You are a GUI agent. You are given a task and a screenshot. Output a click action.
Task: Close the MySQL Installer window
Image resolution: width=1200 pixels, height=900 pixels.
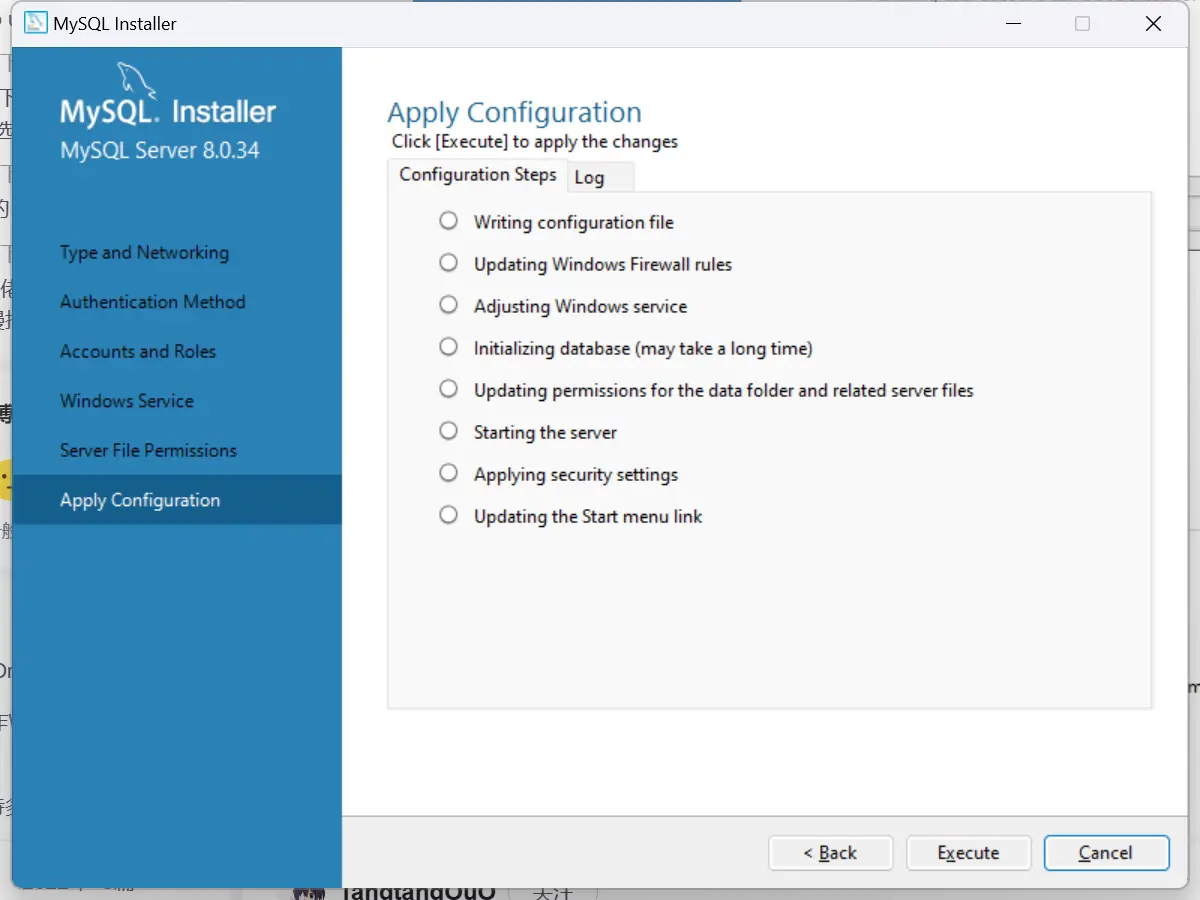pyautogui.click(x=1153, y=24)
